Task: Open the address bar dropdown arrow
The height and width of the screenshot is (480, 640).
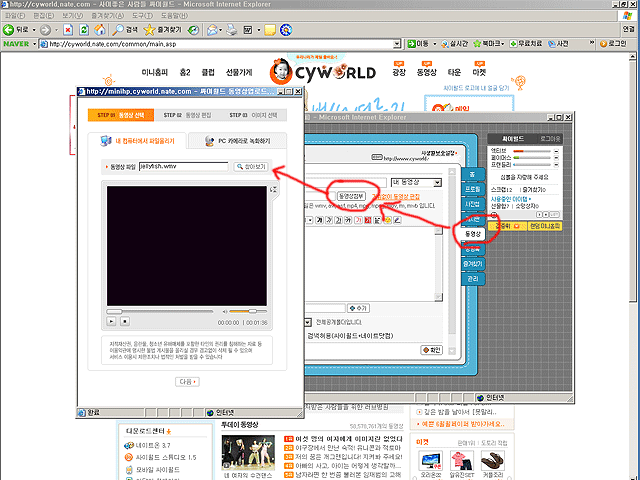Action: 397,44
